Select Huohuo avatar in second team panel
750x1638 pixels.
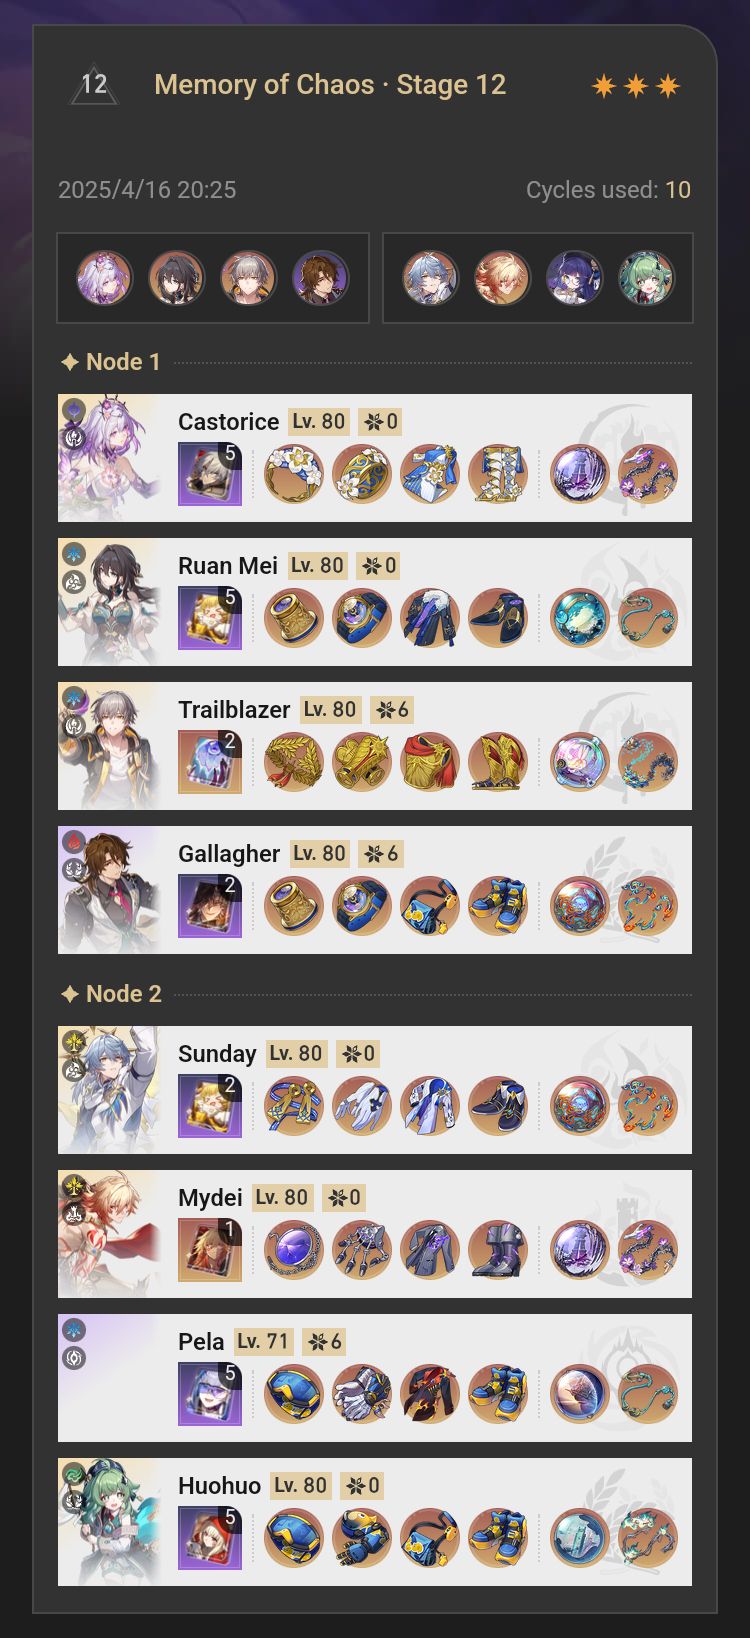click(646, 278)
